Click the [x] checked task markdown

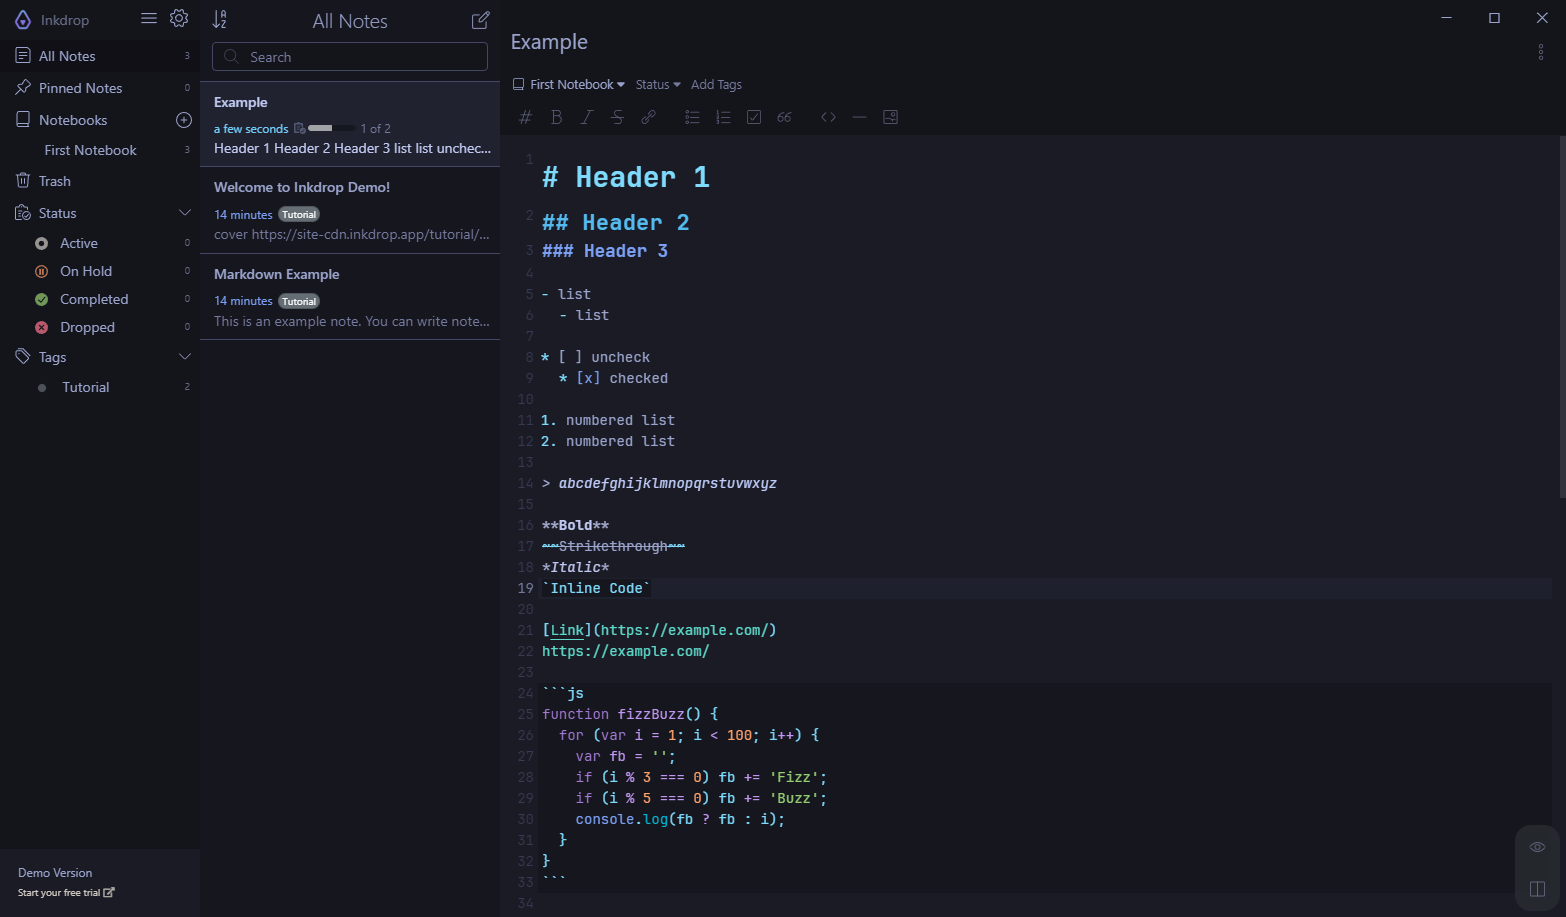(588, 378)
